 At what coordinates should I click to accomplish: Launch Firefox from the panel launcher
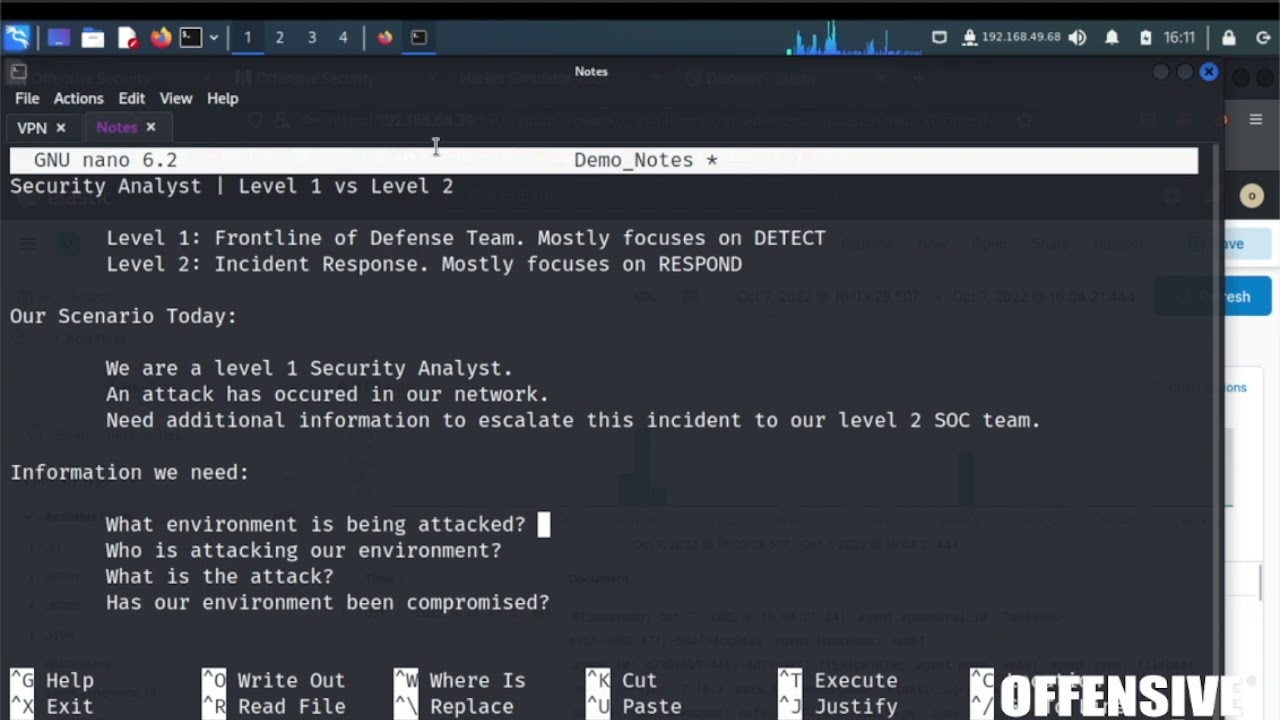[161, 38]
